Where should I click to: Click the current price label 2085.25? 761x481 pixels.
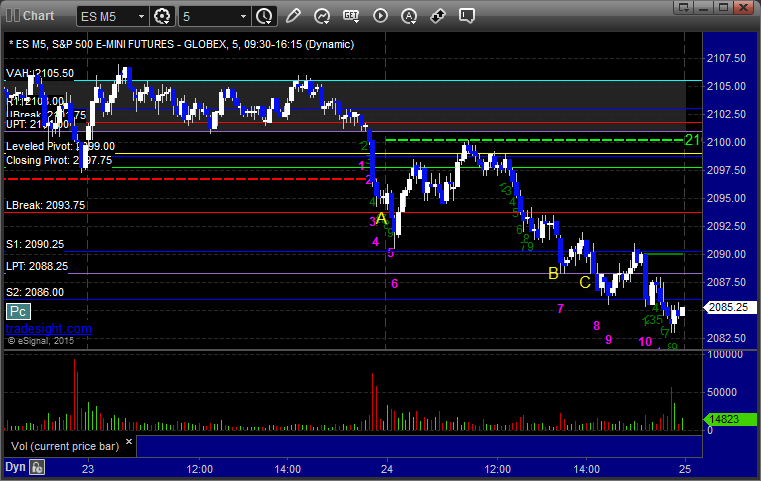[728, 307]
